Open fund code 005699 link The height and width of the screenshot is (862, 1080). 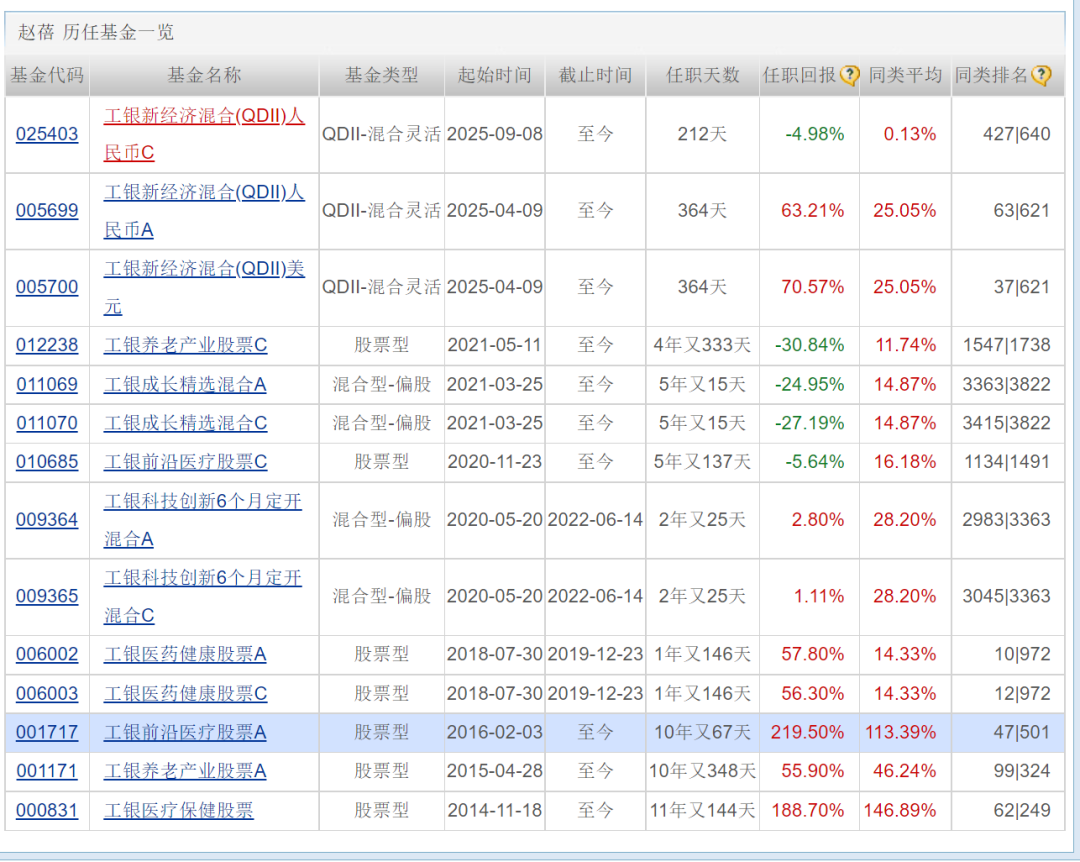click(47, 210)
